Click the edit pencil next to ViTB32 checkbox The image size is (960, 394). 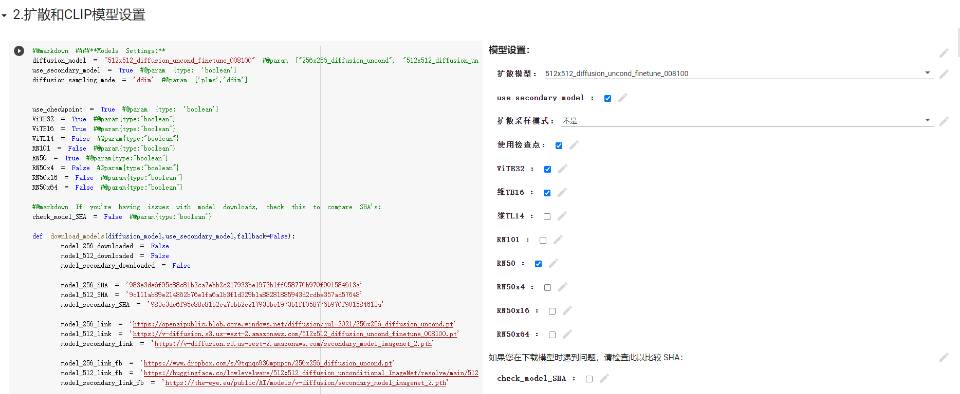(x=563, y=169)
